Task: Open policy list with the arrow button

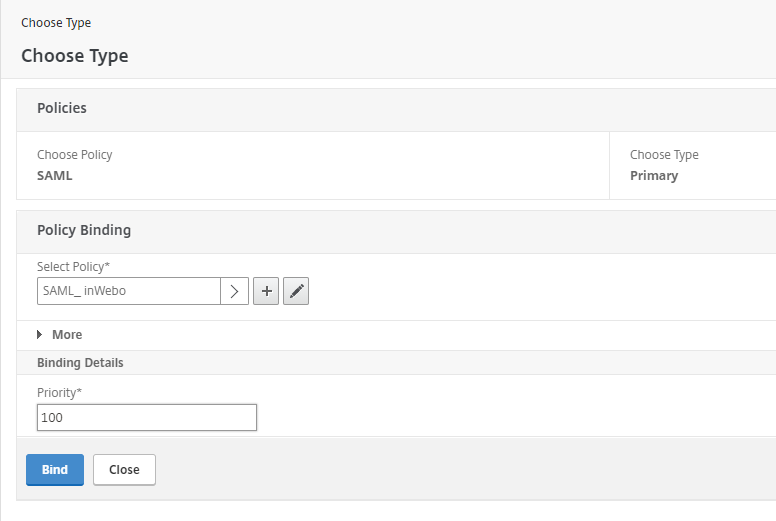Action: (x=234, y=291)
